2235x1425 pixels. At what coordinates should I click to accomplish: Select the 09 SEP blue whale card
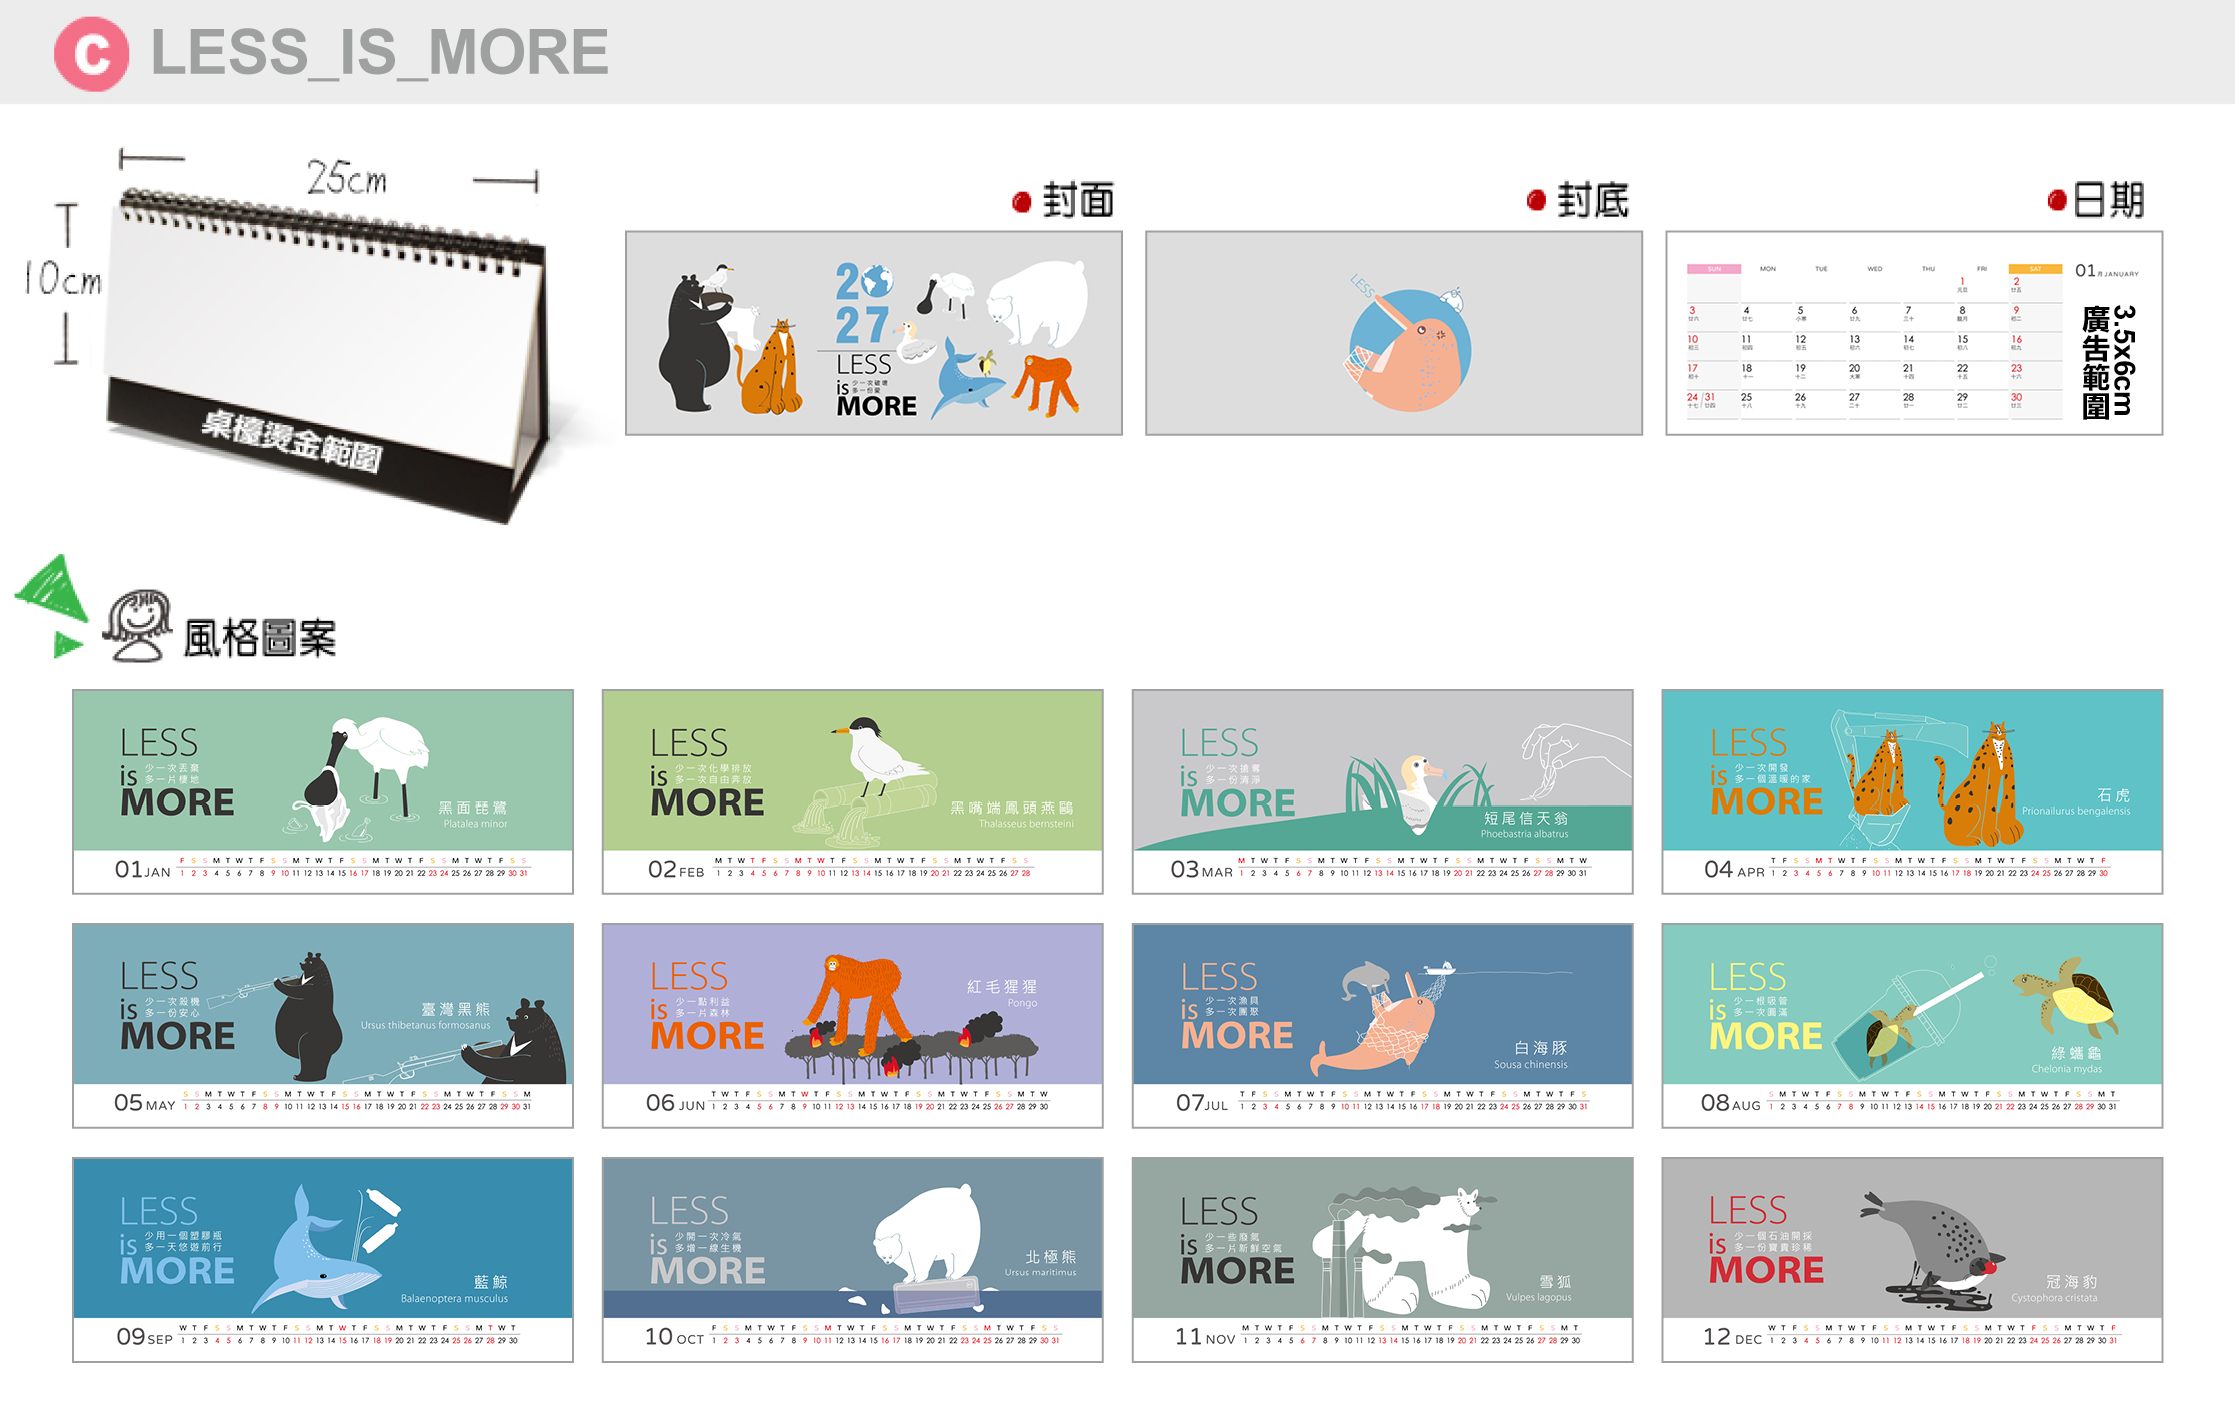[x=323, y=1259]
